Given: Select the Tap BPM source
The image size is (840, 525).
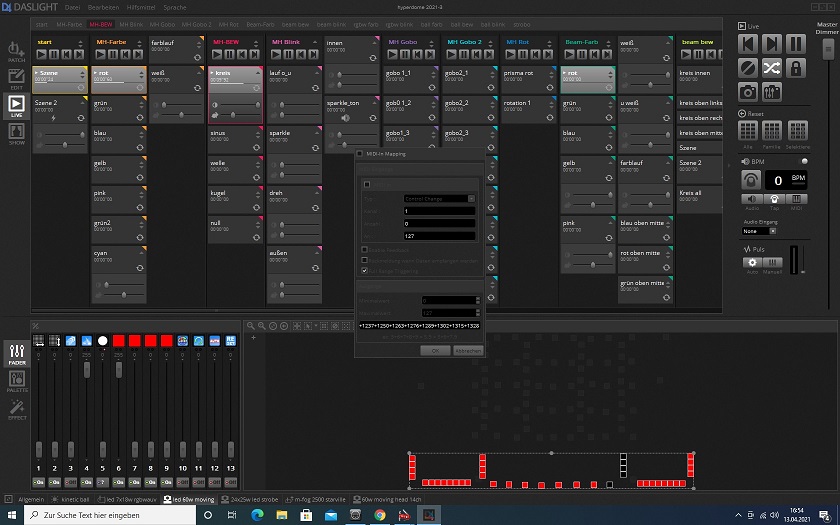Looking at the screenshot, I should point(774,199).
